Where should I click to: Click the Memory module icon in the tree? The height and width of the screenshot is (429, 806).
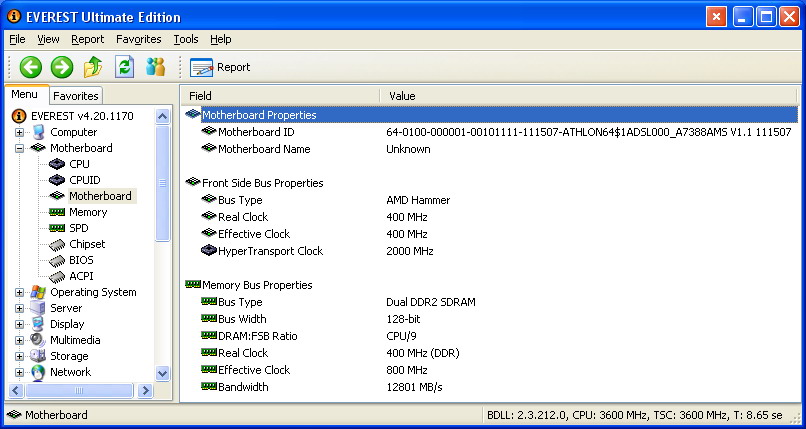[x=57, y=212]
